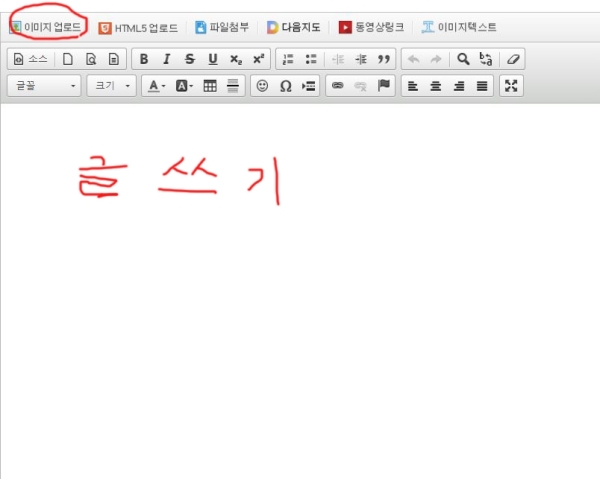Open the document preview
This screenshot has width=600, height=479.
click(x=91, y=59)
